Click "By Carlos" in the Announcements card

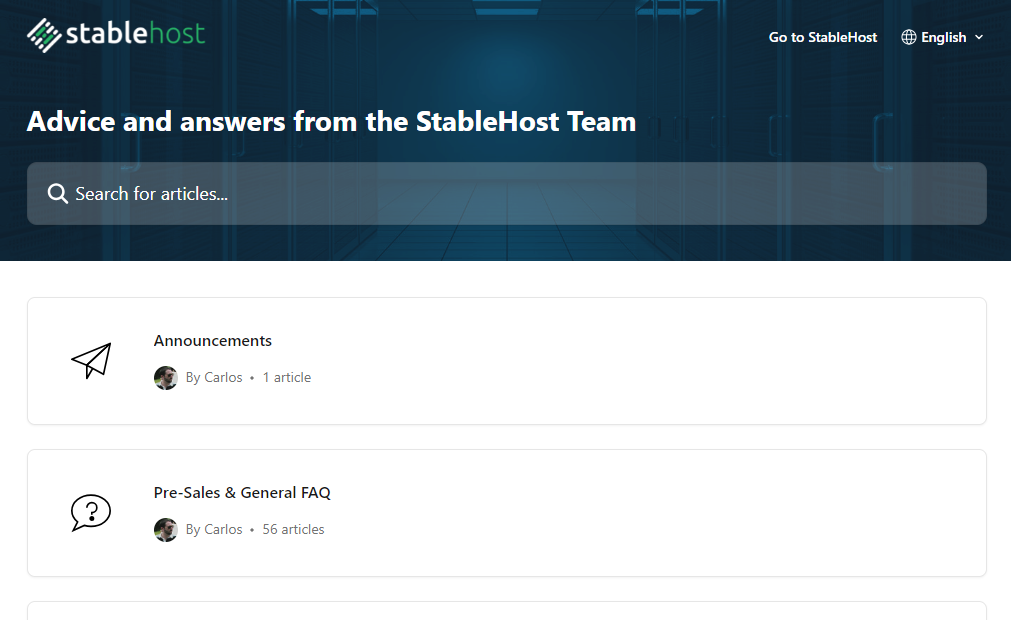(x=214, y=378)
